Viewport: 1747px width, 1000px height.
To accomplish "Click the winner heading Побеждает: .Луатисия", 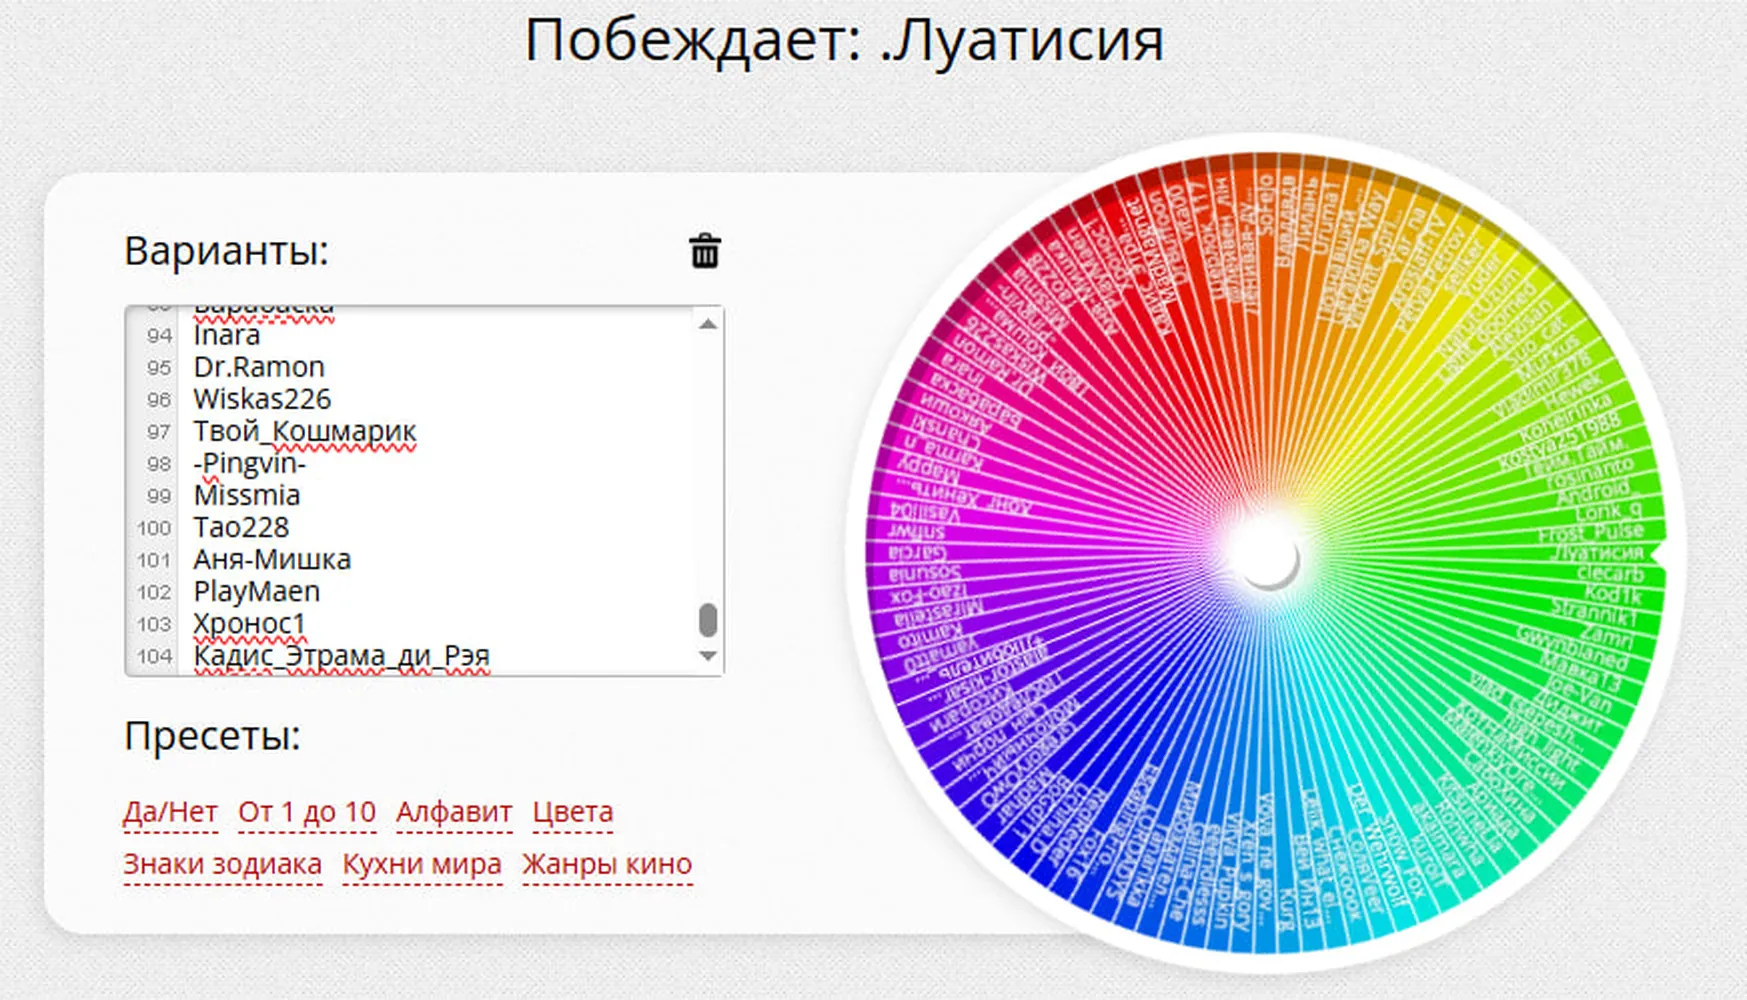I will [x=844, y=40].
